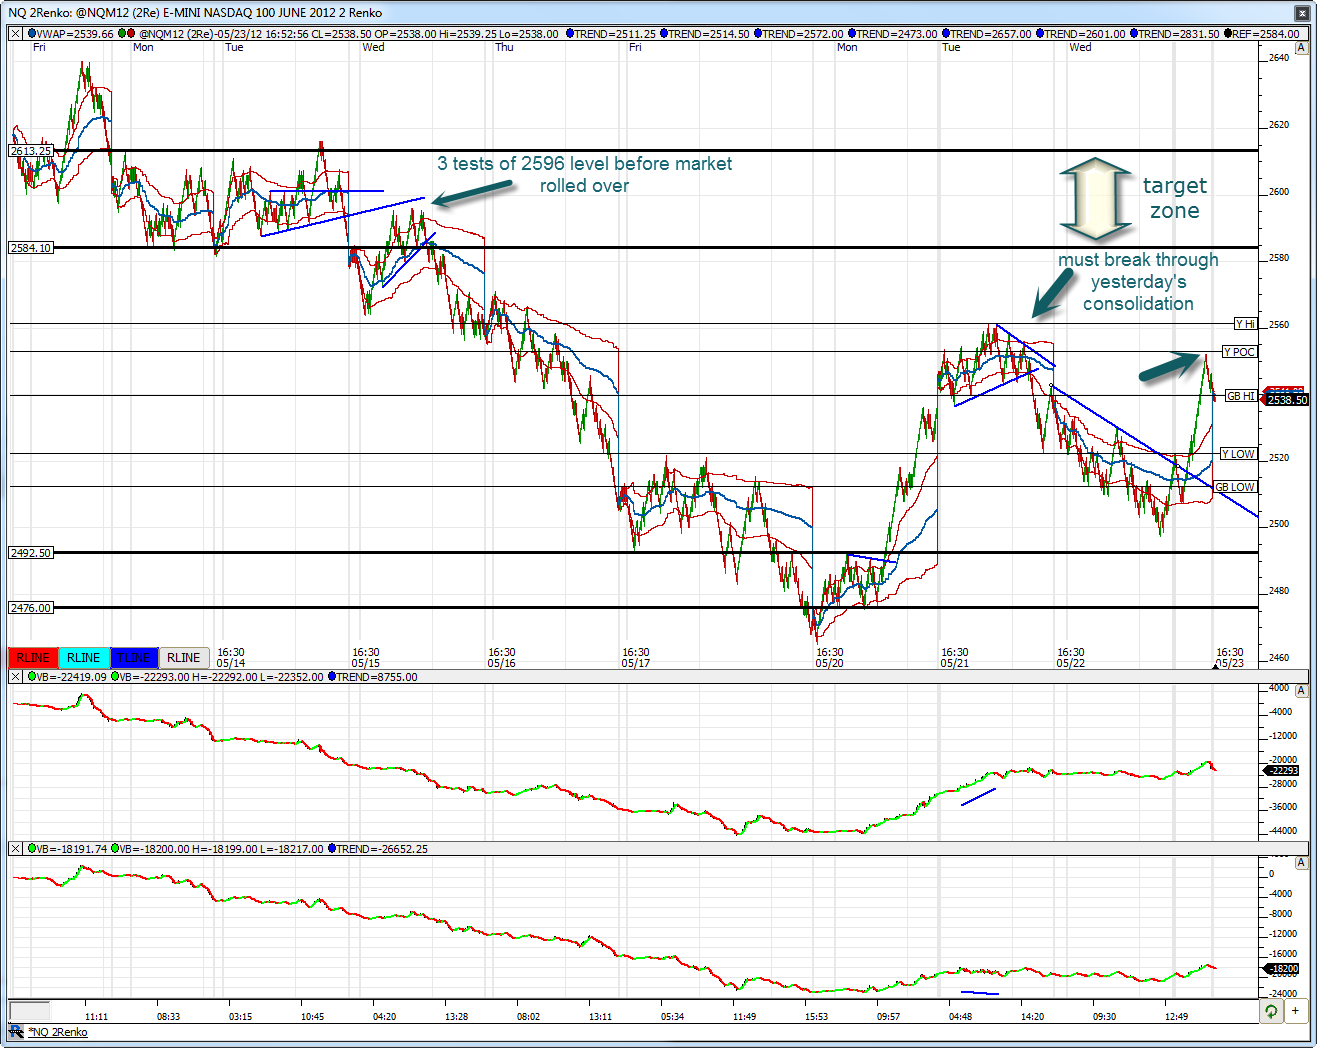Click the GB HI line label
This screenshot has width=1317, height=1048.
(x=1241, y=396)
